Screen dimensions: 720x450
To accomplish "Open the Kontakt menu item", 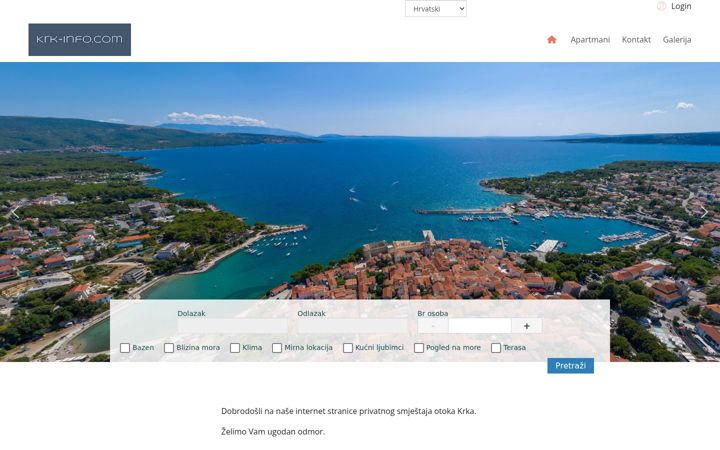I will pyautogui.click(x=636, y=39).
